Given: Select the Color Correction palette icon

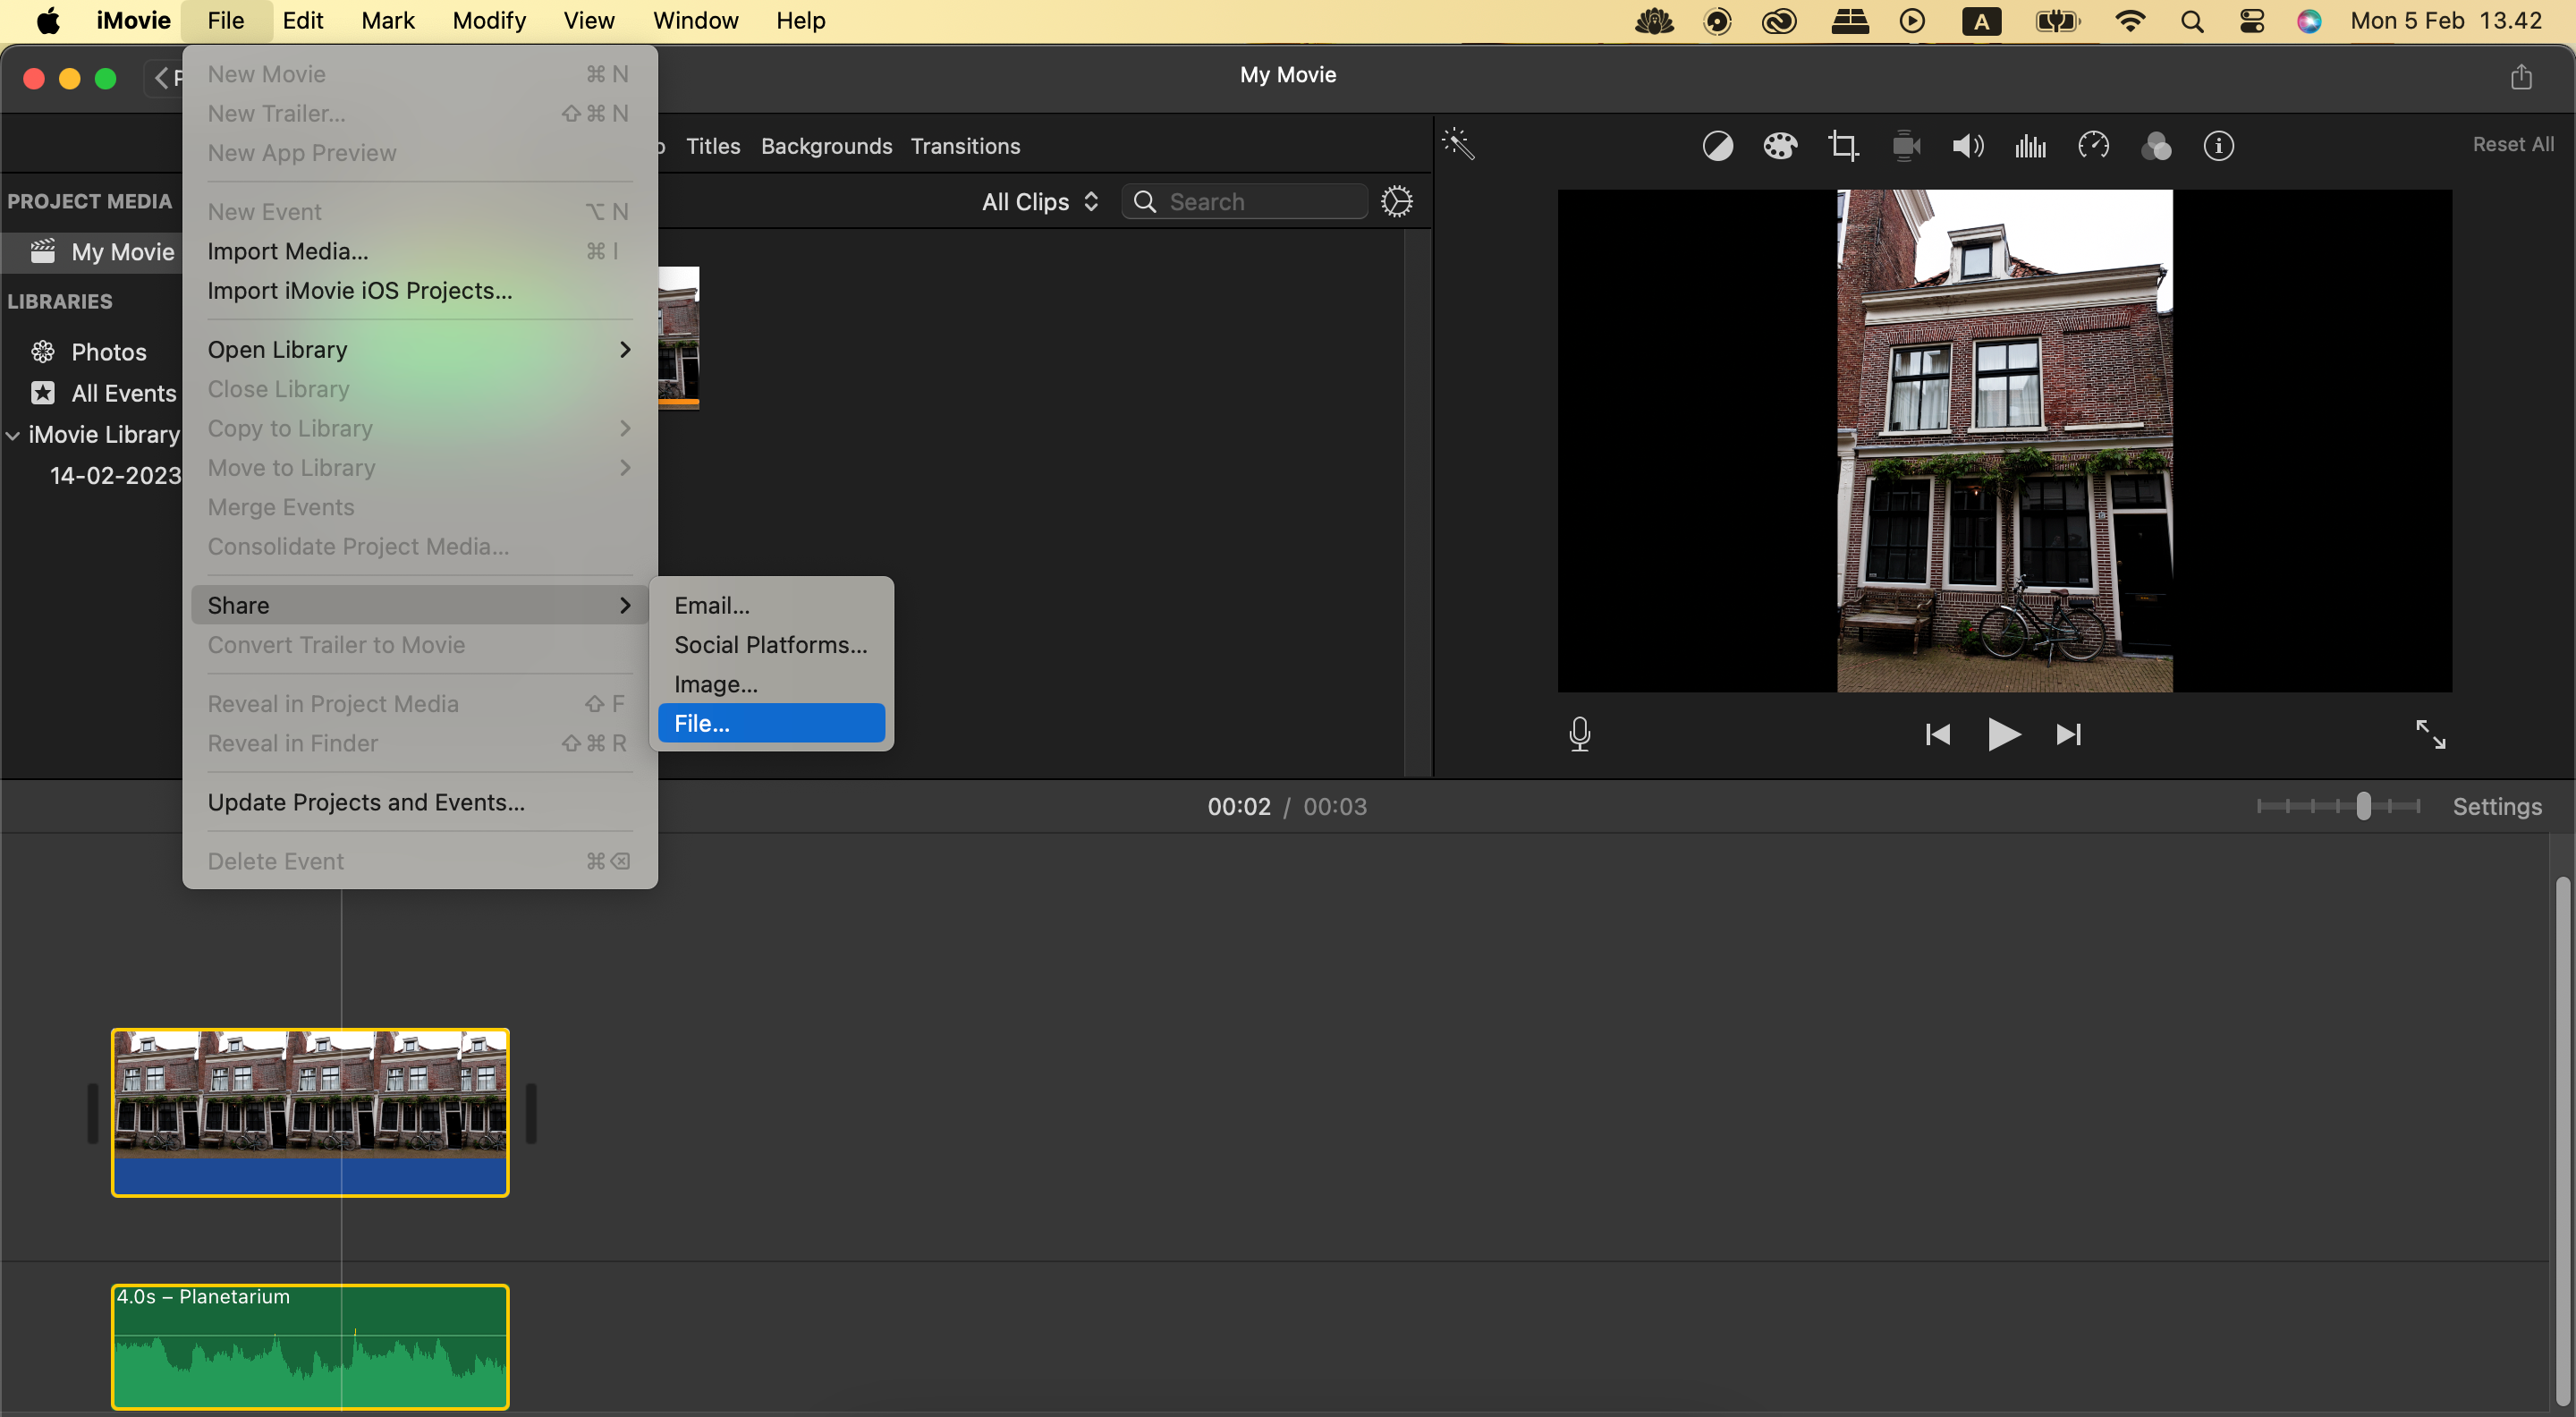Looking at the screenshot, I should tap(1780, 146).
